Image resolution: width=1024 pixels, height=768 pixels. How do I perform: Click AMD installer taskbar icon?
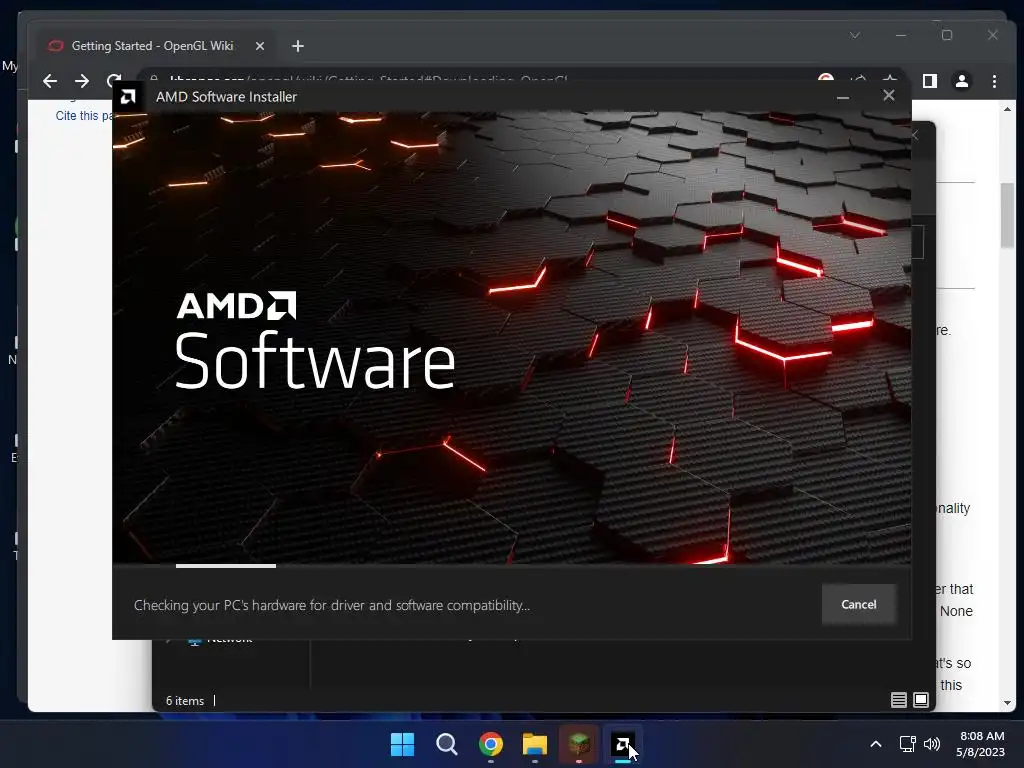coord(623,744)
